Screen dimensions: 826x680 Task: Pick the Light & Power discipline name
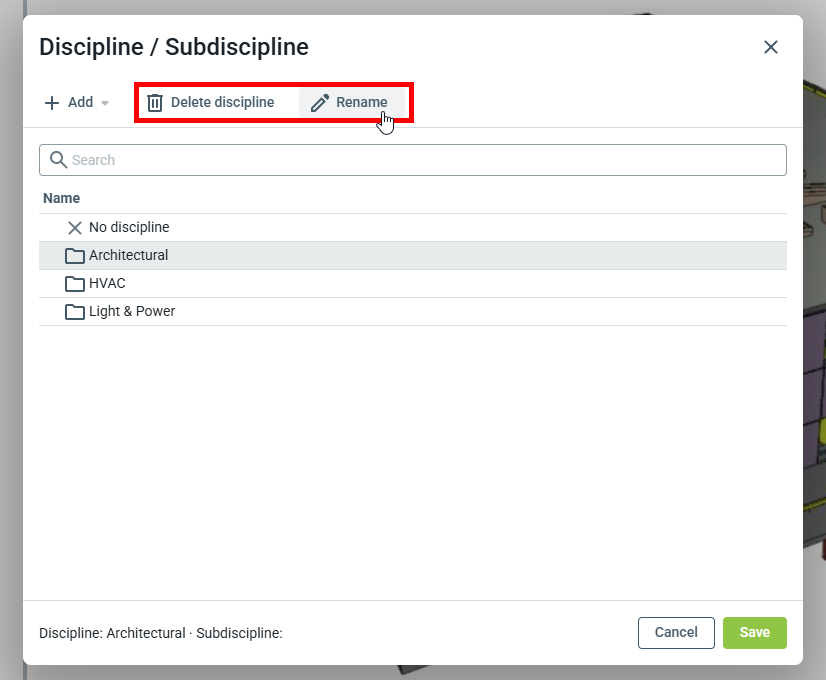(132, 311)
